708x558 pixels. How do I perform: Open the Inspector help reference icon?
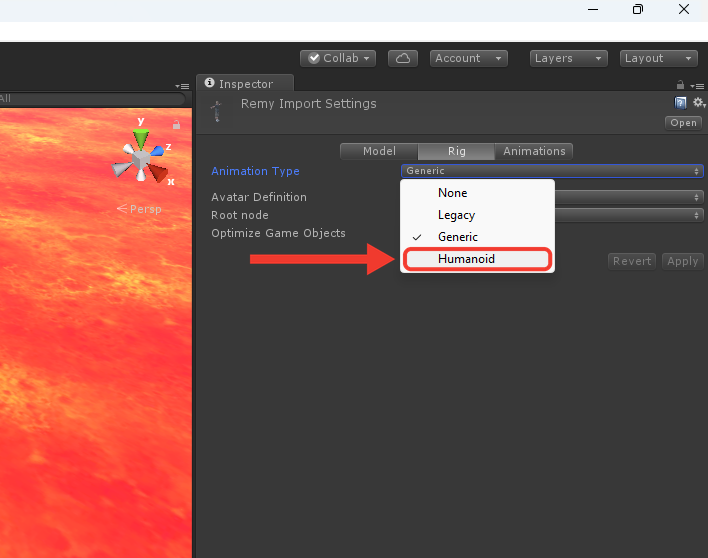point(680,103)
